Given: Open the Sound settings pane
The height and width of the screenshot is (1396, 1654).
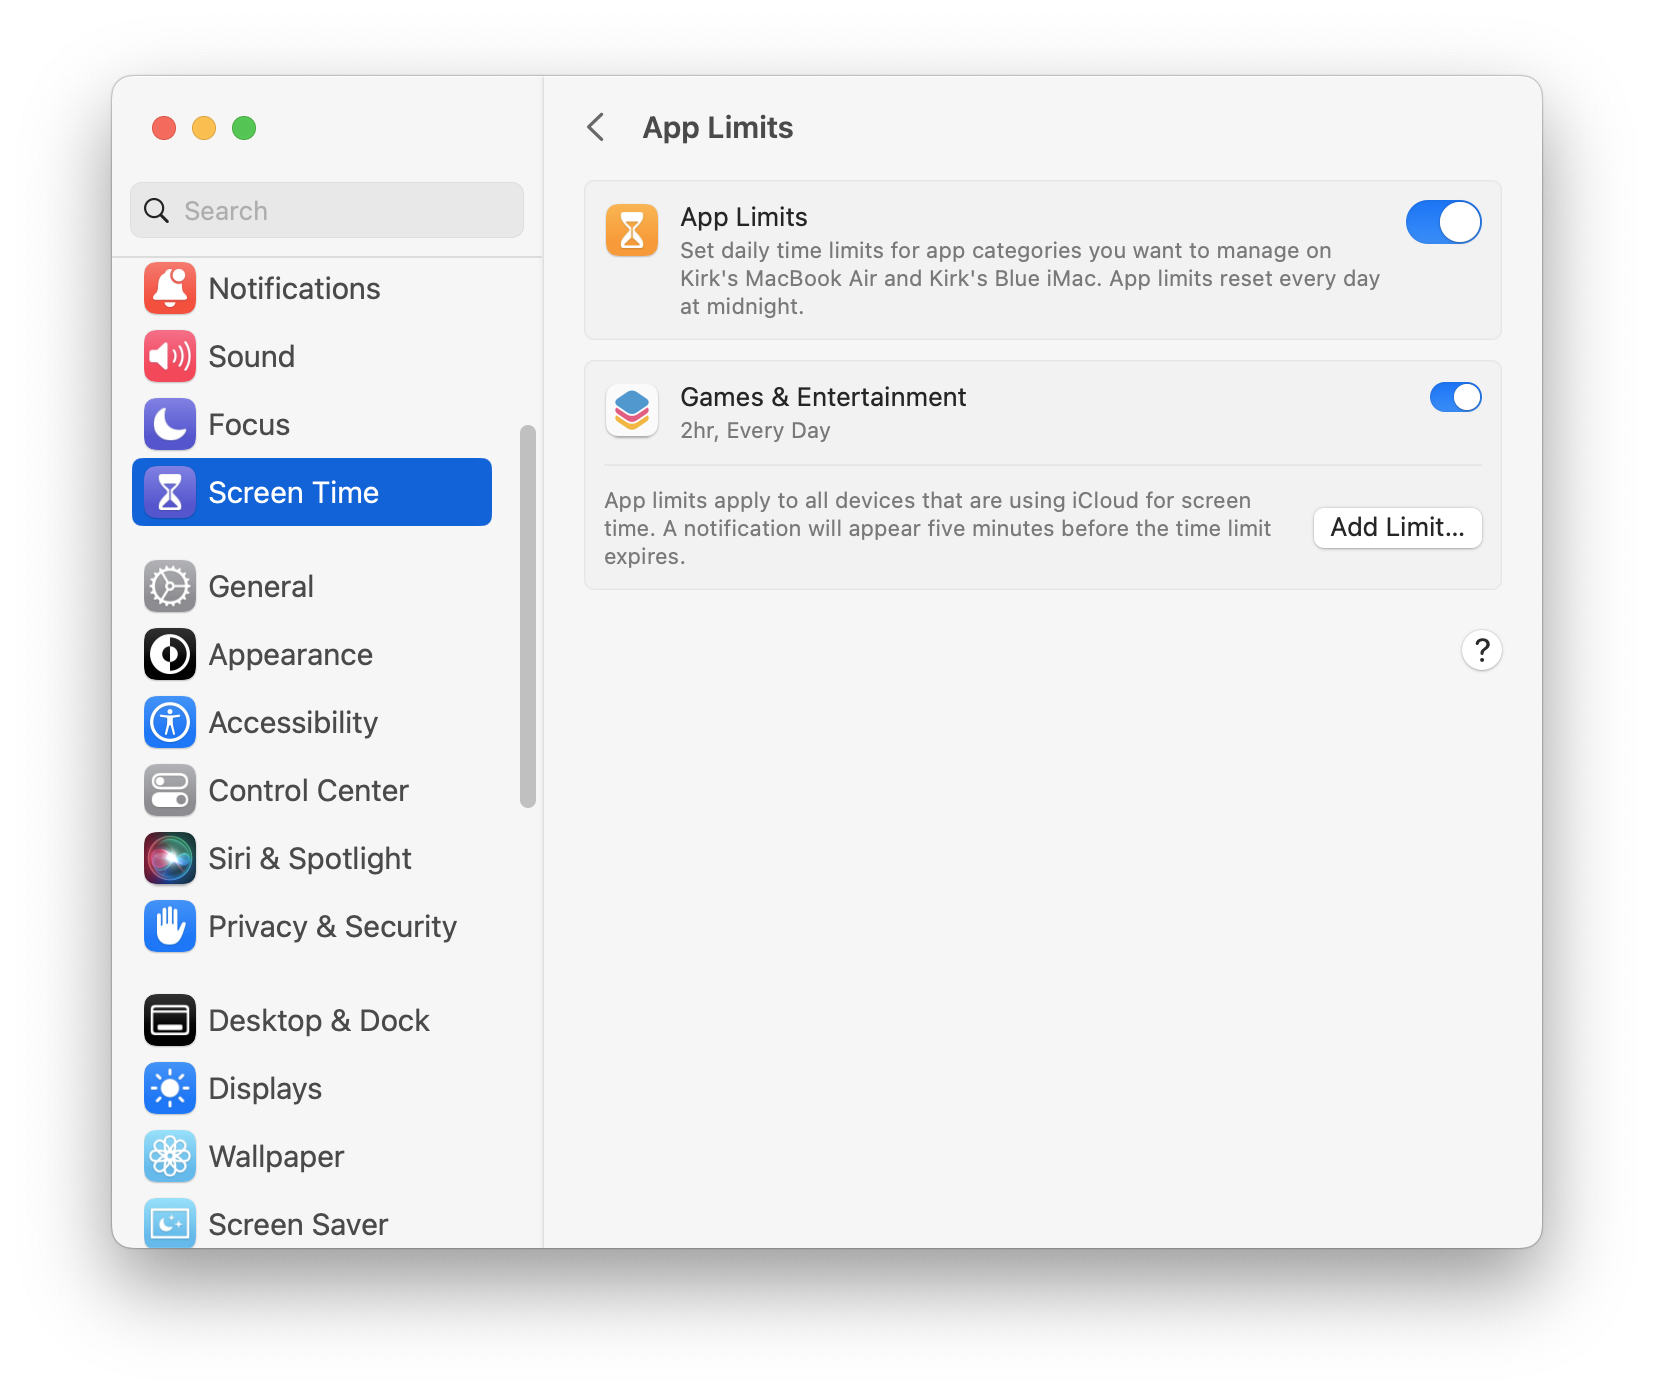Looking at the screenshot, I should [x=312, y=357].
